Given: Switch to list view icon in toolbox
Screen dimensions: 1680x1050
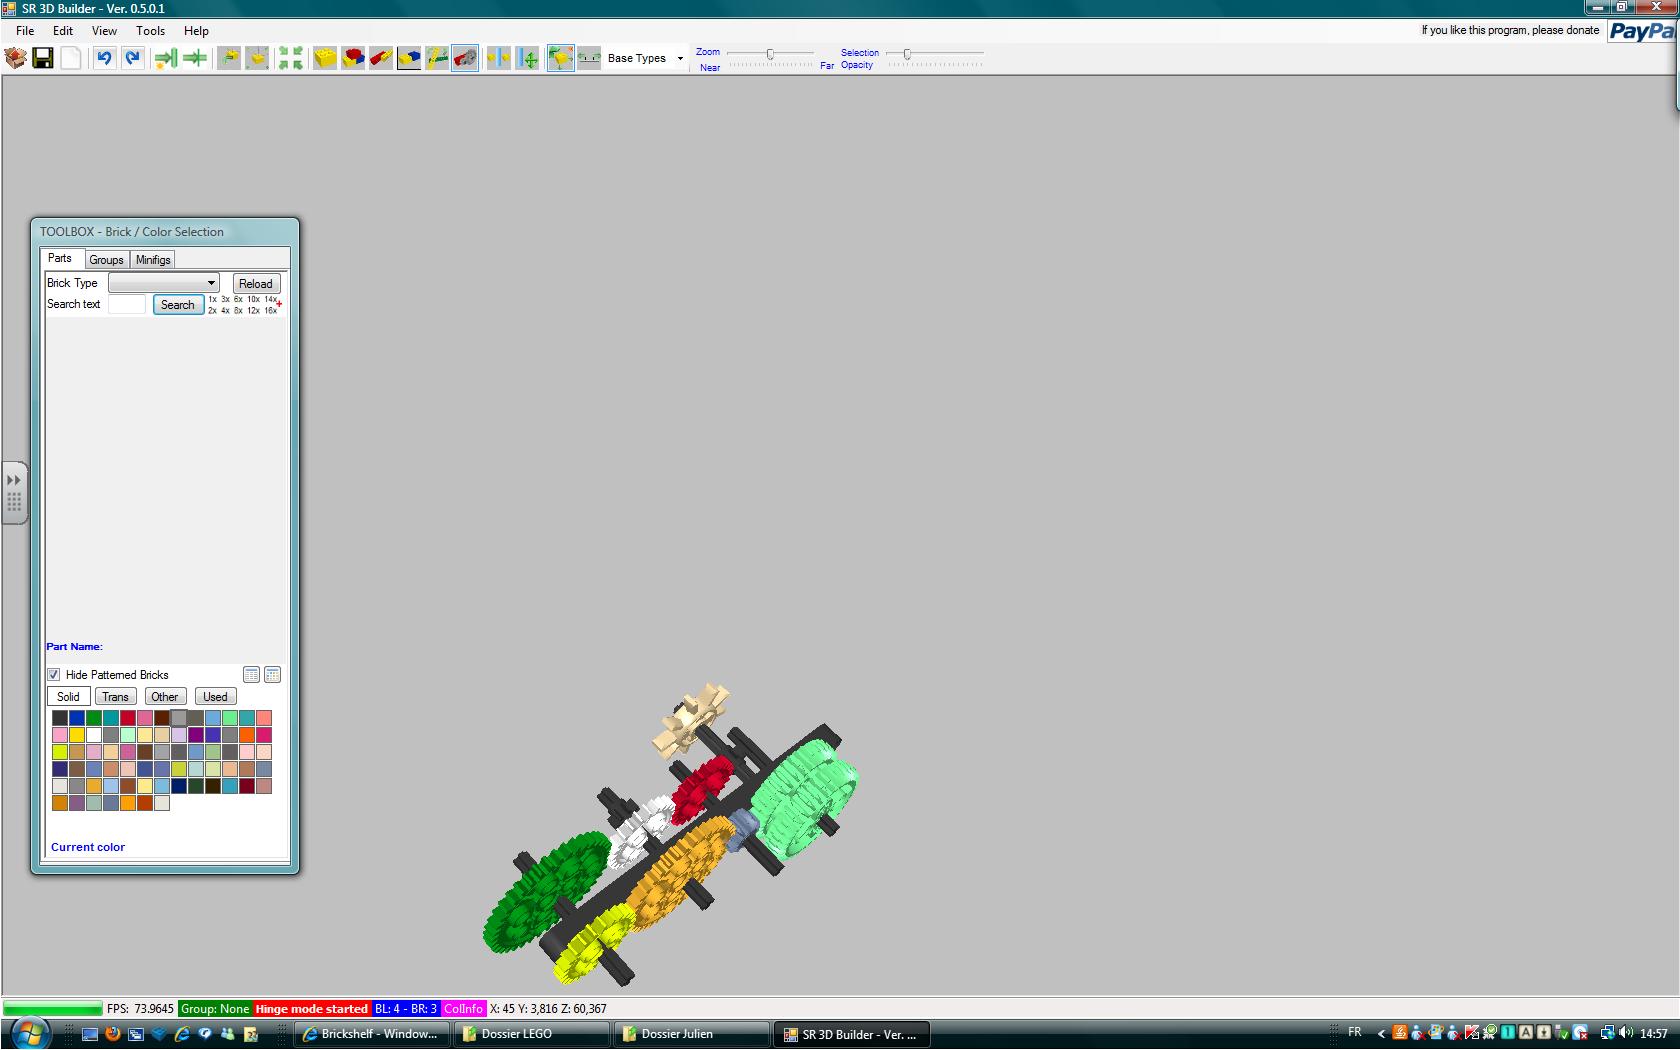Looking at the screenshot, I should pyautogui.click(x=252, y=675).
